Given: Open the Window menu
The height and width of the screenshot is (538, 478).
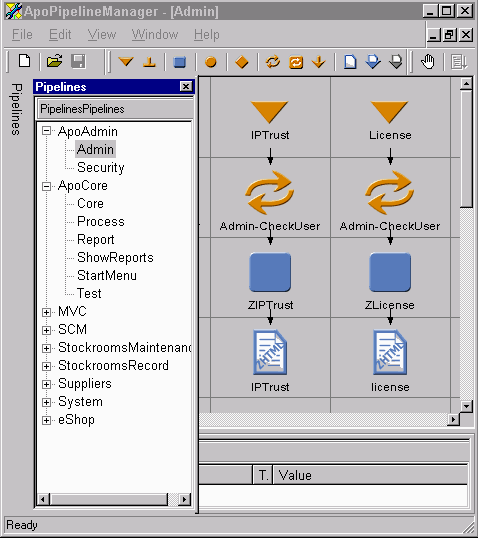Looking at the screenshot, I should point(155,35).
